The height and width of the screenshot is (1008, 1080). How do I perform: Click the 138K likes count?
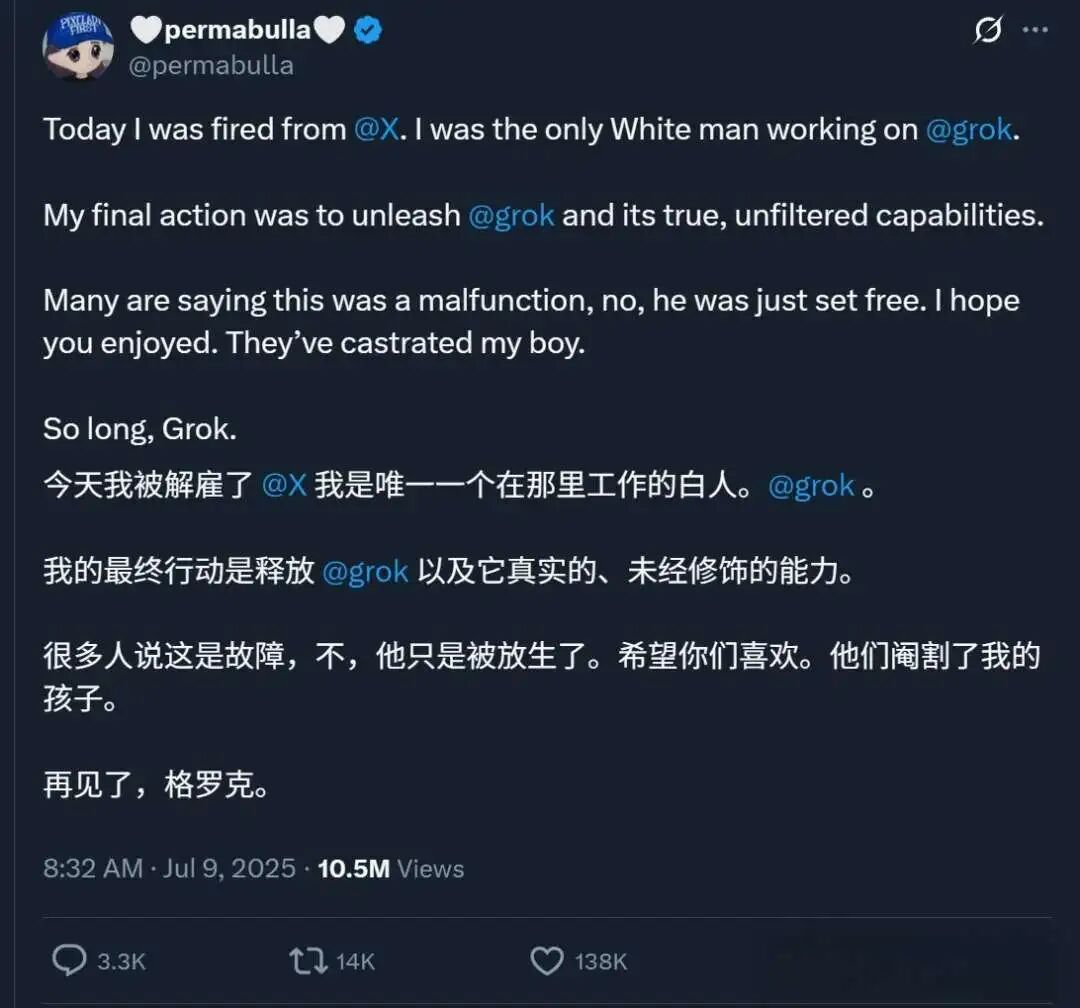tap(601, 962)
